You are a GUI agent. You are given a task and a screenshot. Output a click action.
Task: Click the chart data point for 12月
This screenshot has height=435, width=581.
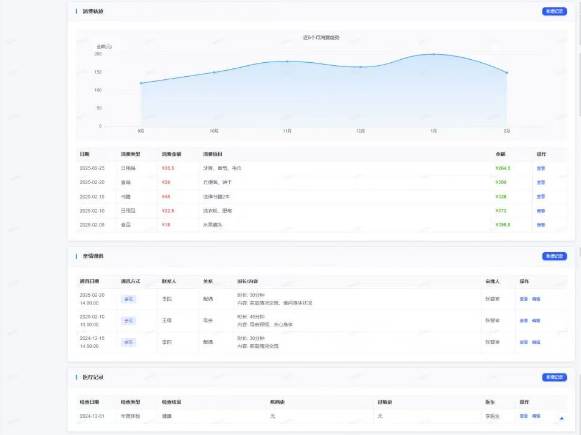click(361, 67)
